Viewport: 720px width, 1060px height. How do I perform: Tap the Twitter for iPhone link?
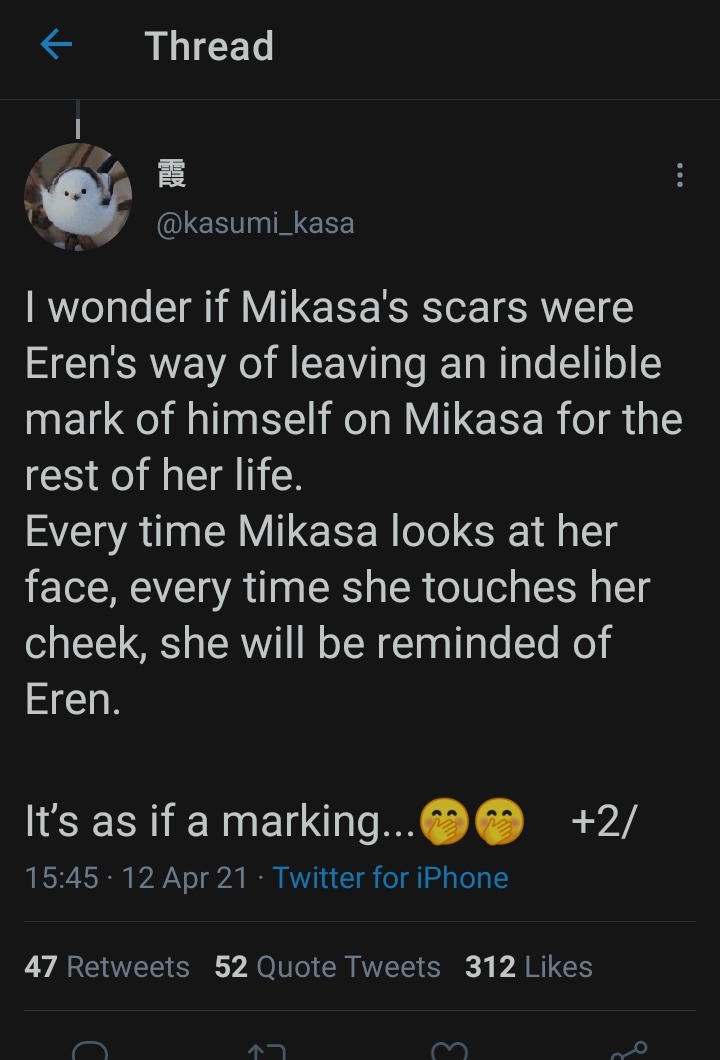point(390,878)
